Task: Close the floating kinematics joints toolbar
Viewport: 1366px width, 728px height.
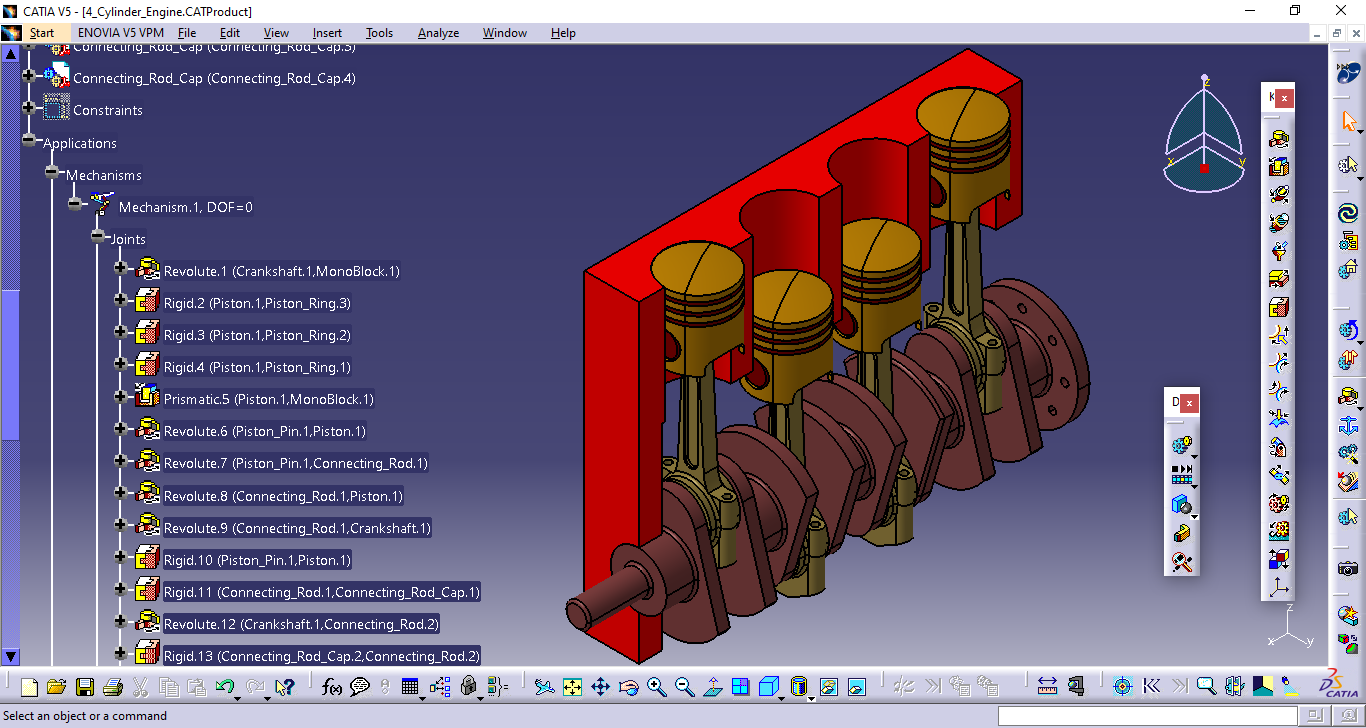Action: tap(1285, 98)
